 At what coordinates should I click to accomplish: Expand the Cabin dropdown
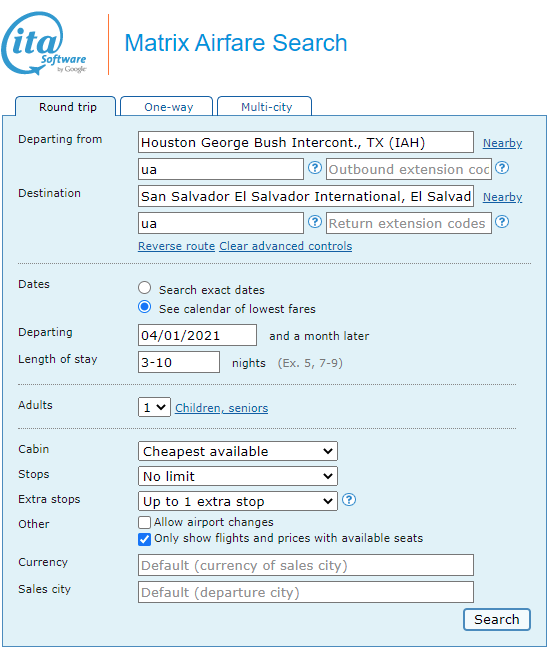[238, 451]
